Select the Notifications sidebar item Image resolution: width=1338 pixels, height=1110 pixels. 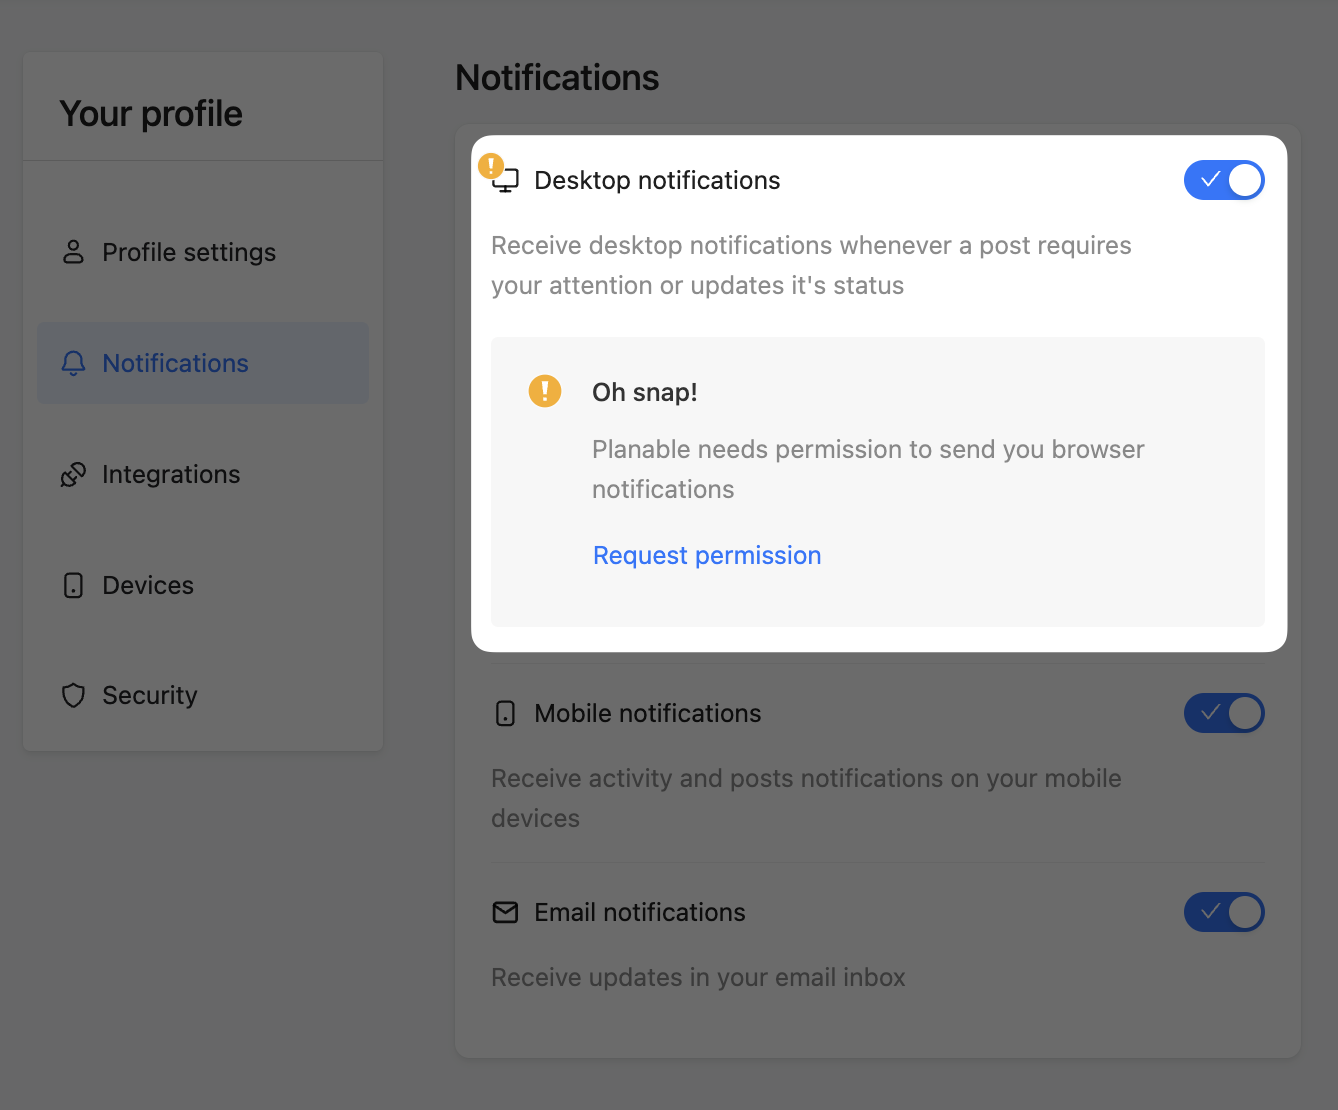[x=176, y=363]
